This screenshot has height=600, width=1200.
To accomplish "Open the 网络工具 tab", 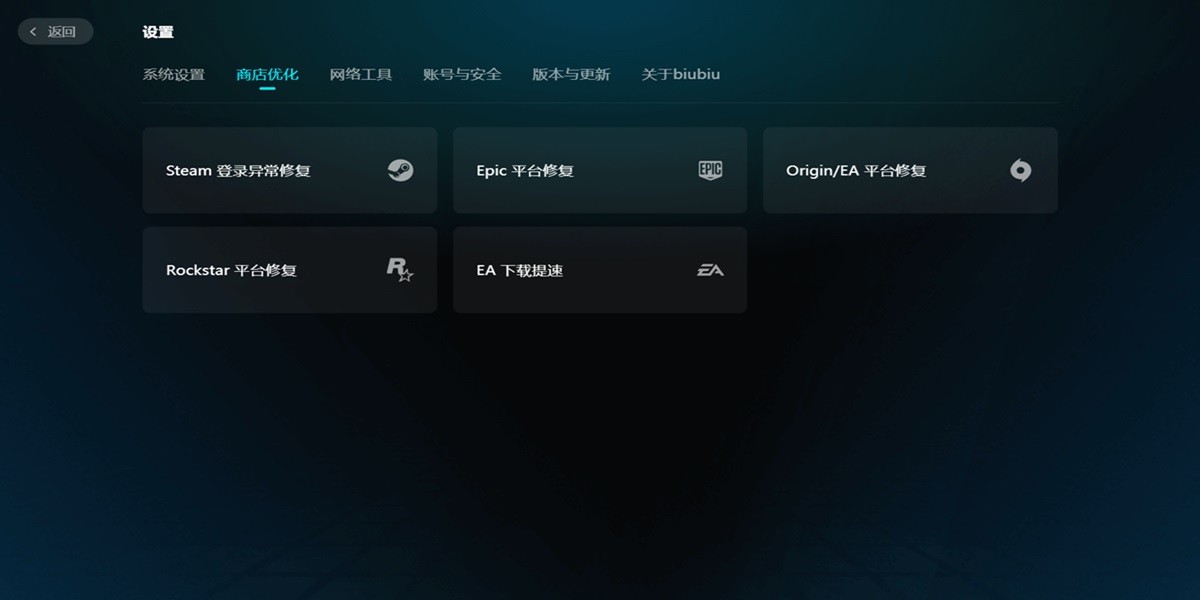I will [360, 73].
